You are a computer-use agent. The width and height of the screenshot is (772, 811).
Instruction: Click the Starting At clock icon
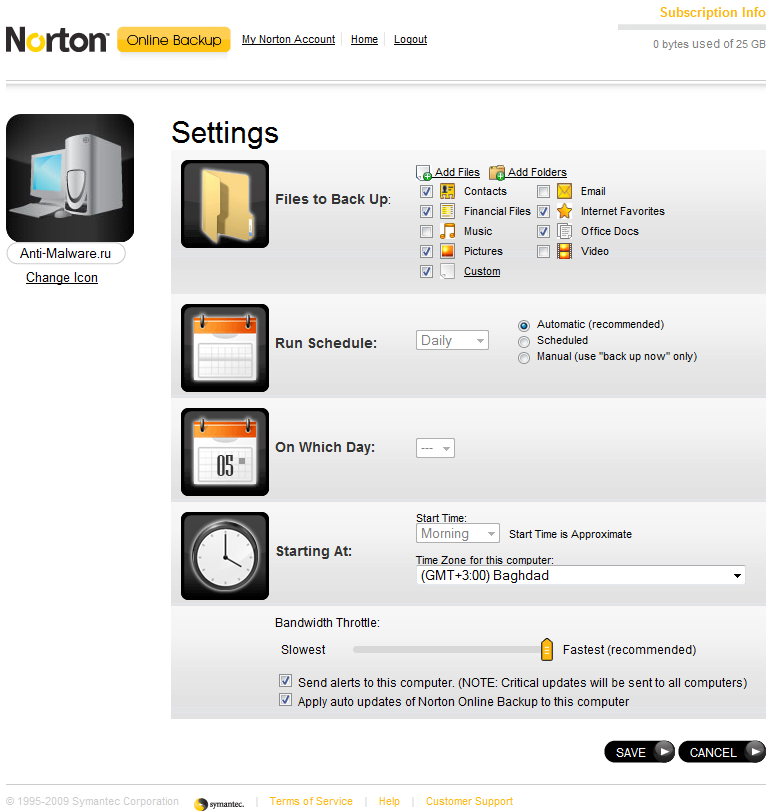point(225,556)
